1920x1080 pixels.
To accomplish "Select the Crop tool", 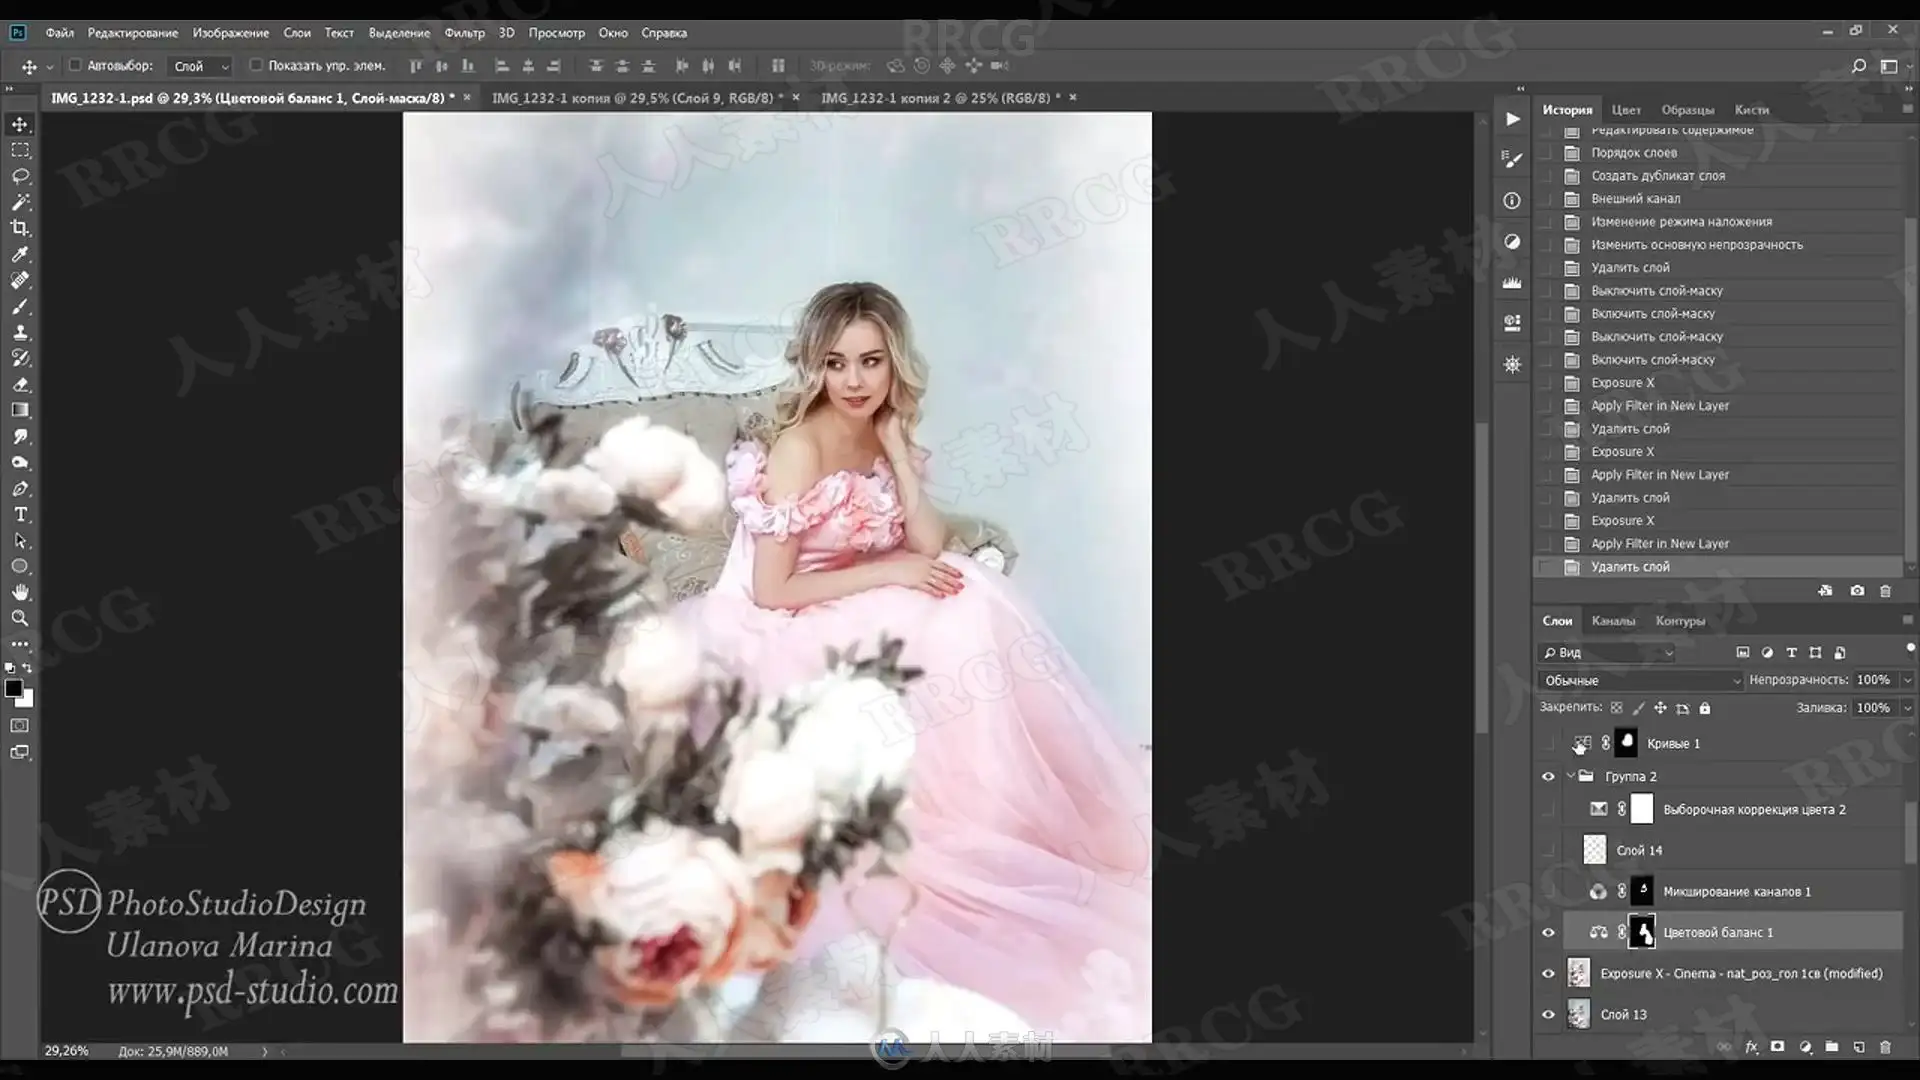I will coord(20,228).
